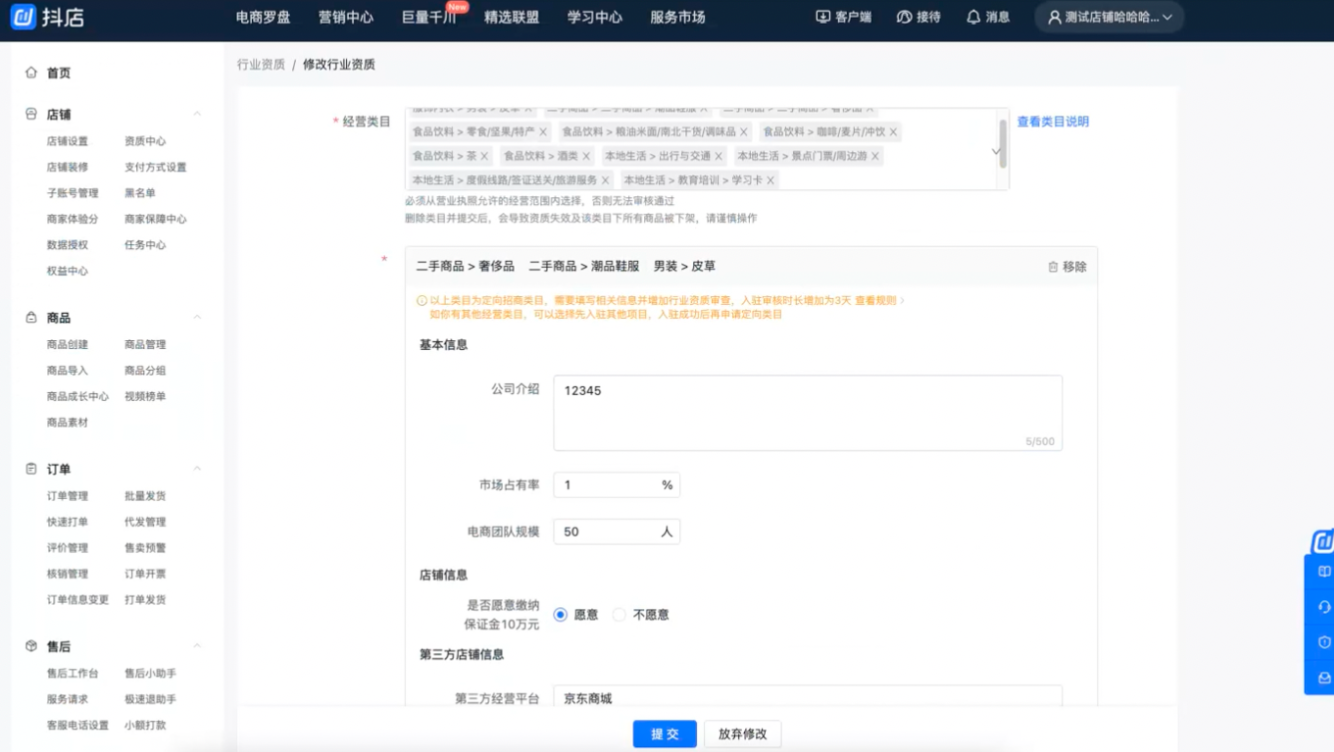Go to 营销中心 in top navigation
1334x752 pixels.
pyautogui.click(x=346, y=17)
